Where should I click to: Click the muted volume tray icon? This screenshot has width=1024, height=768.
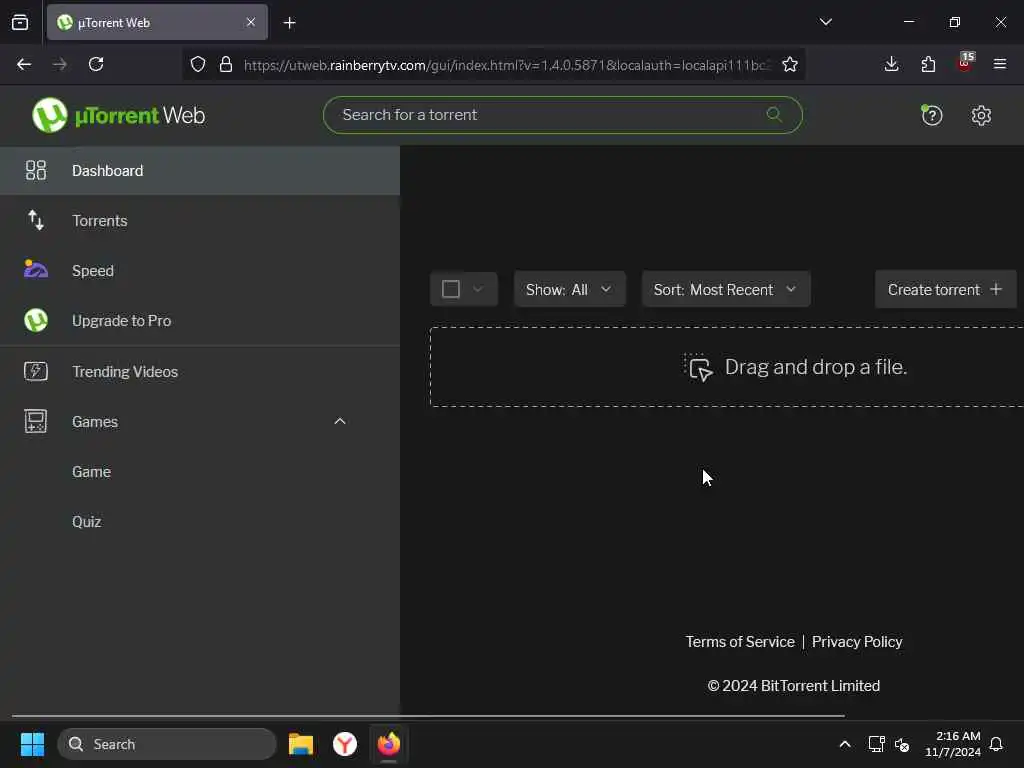point(902,744)
